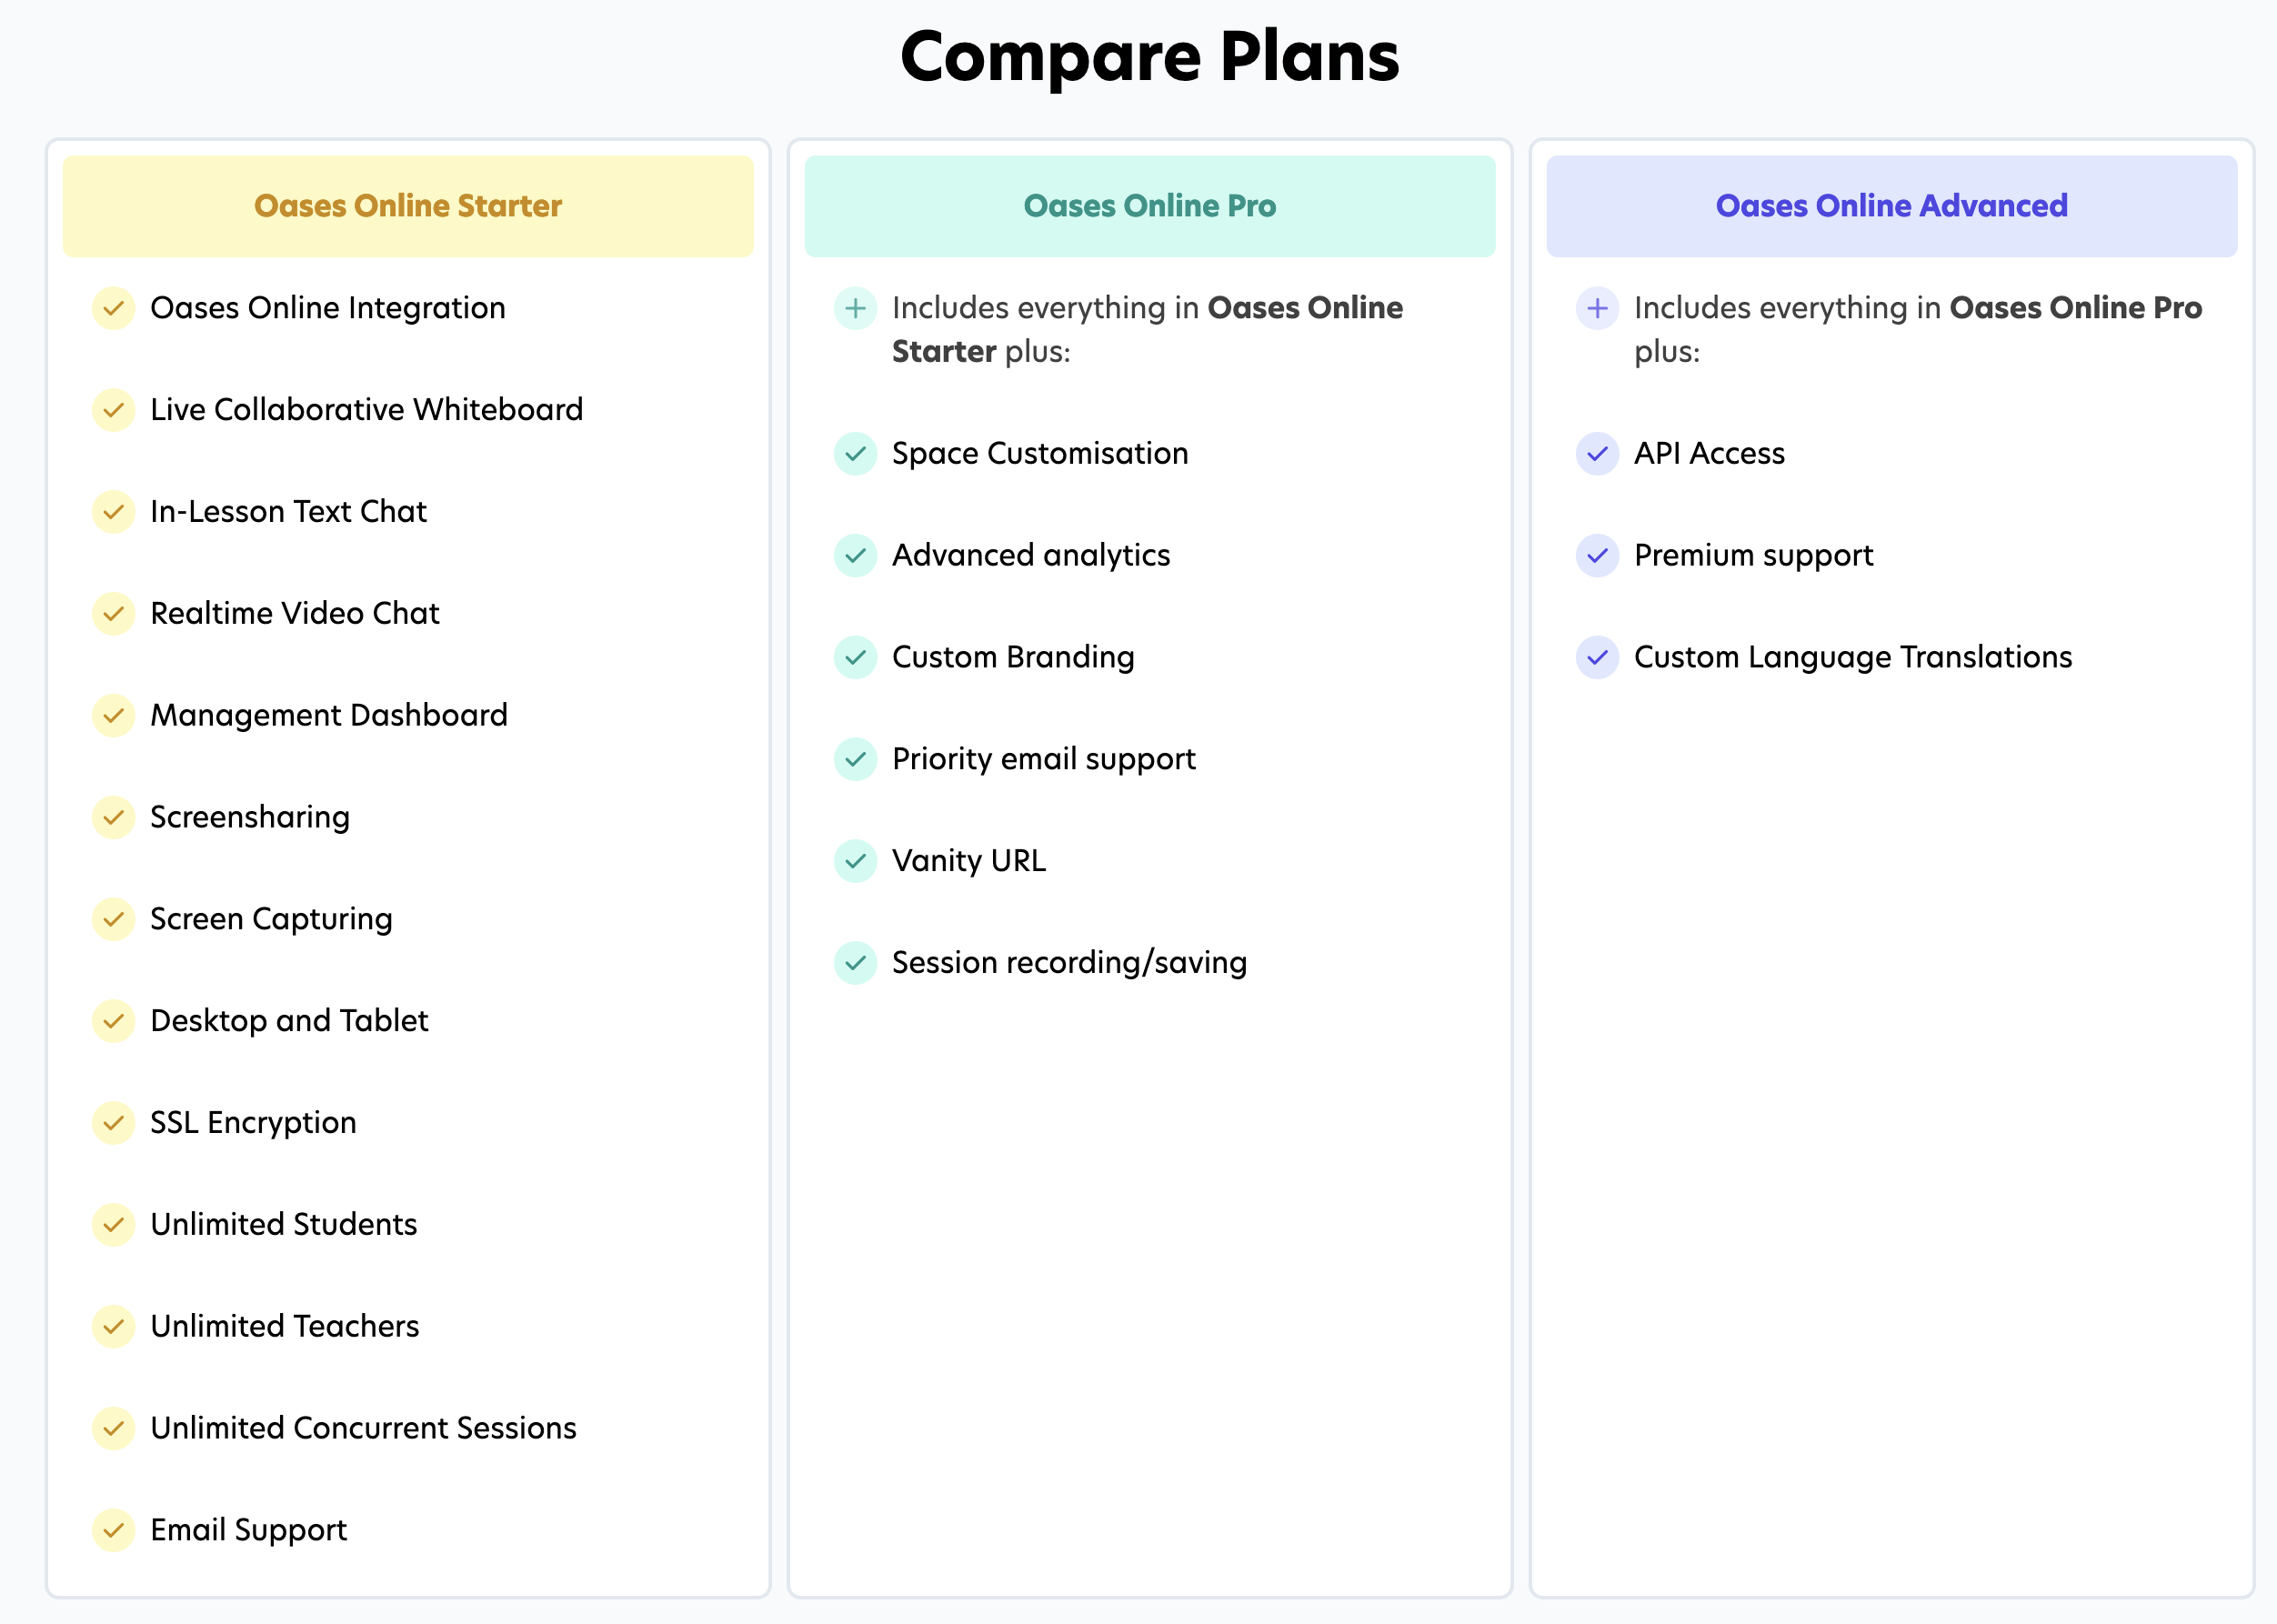Screen dimensions: 2277x1624
Task: Click the checkmark beside Custom Language Translations
Action: pos(1597,657)
